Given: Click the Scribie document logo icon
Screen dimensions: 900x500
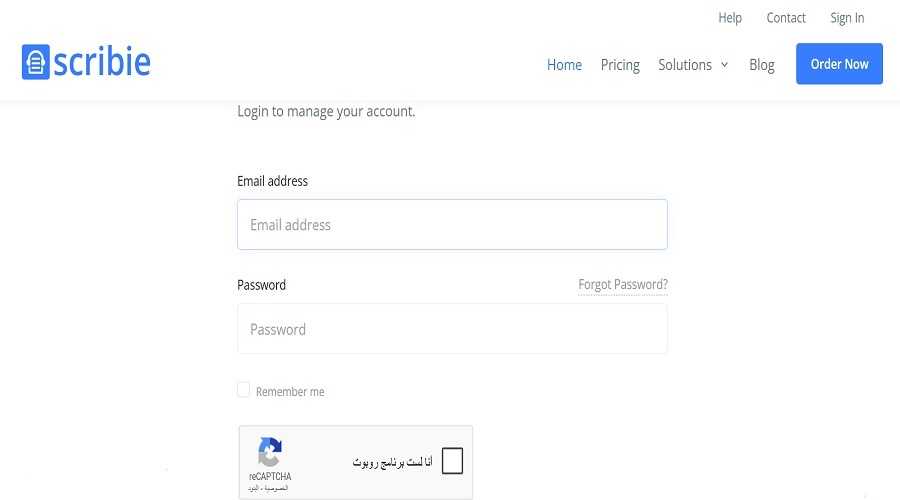Looking at the screenshot, I should (x=36, y=62).
